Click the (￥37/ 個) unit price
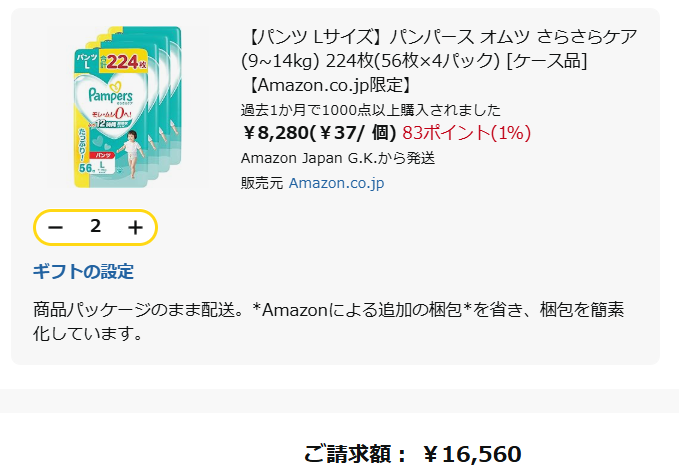This screenshot has width=679, height=466. coord(354,133)
